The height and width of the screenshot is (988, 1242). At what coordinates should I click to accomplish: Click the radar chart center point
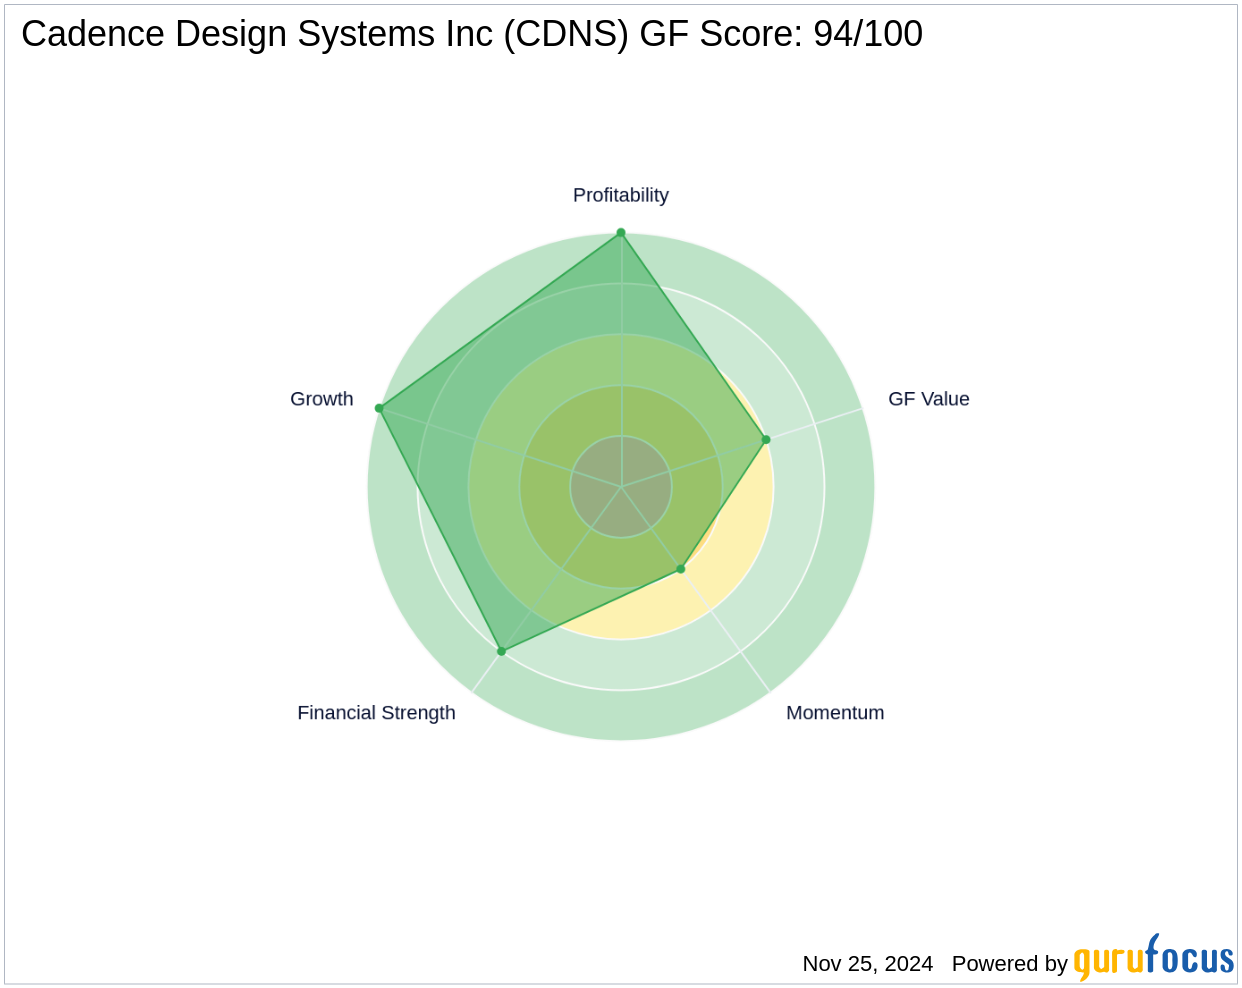click(x=621, y=487)
